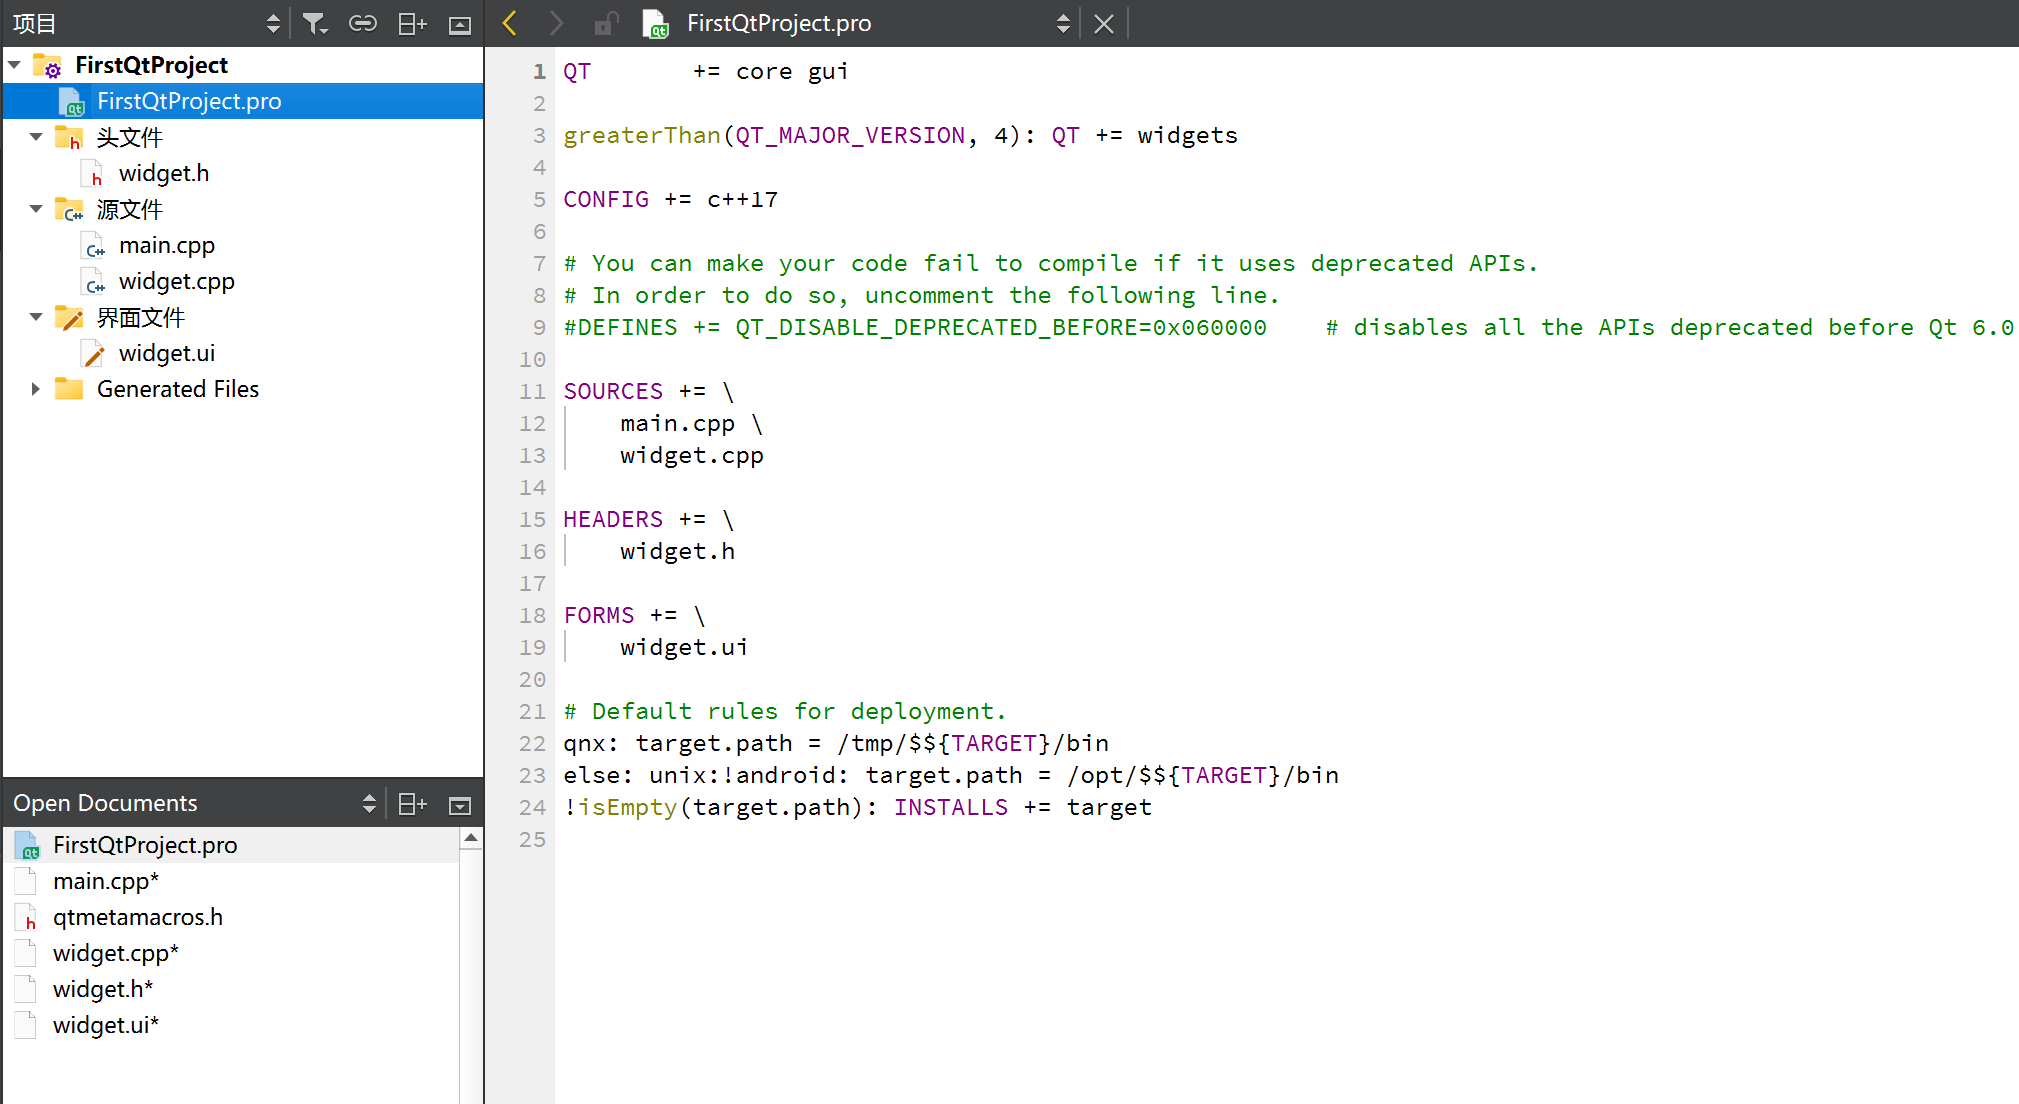Place cursor on FORMS keyword

tap(599, 615)
